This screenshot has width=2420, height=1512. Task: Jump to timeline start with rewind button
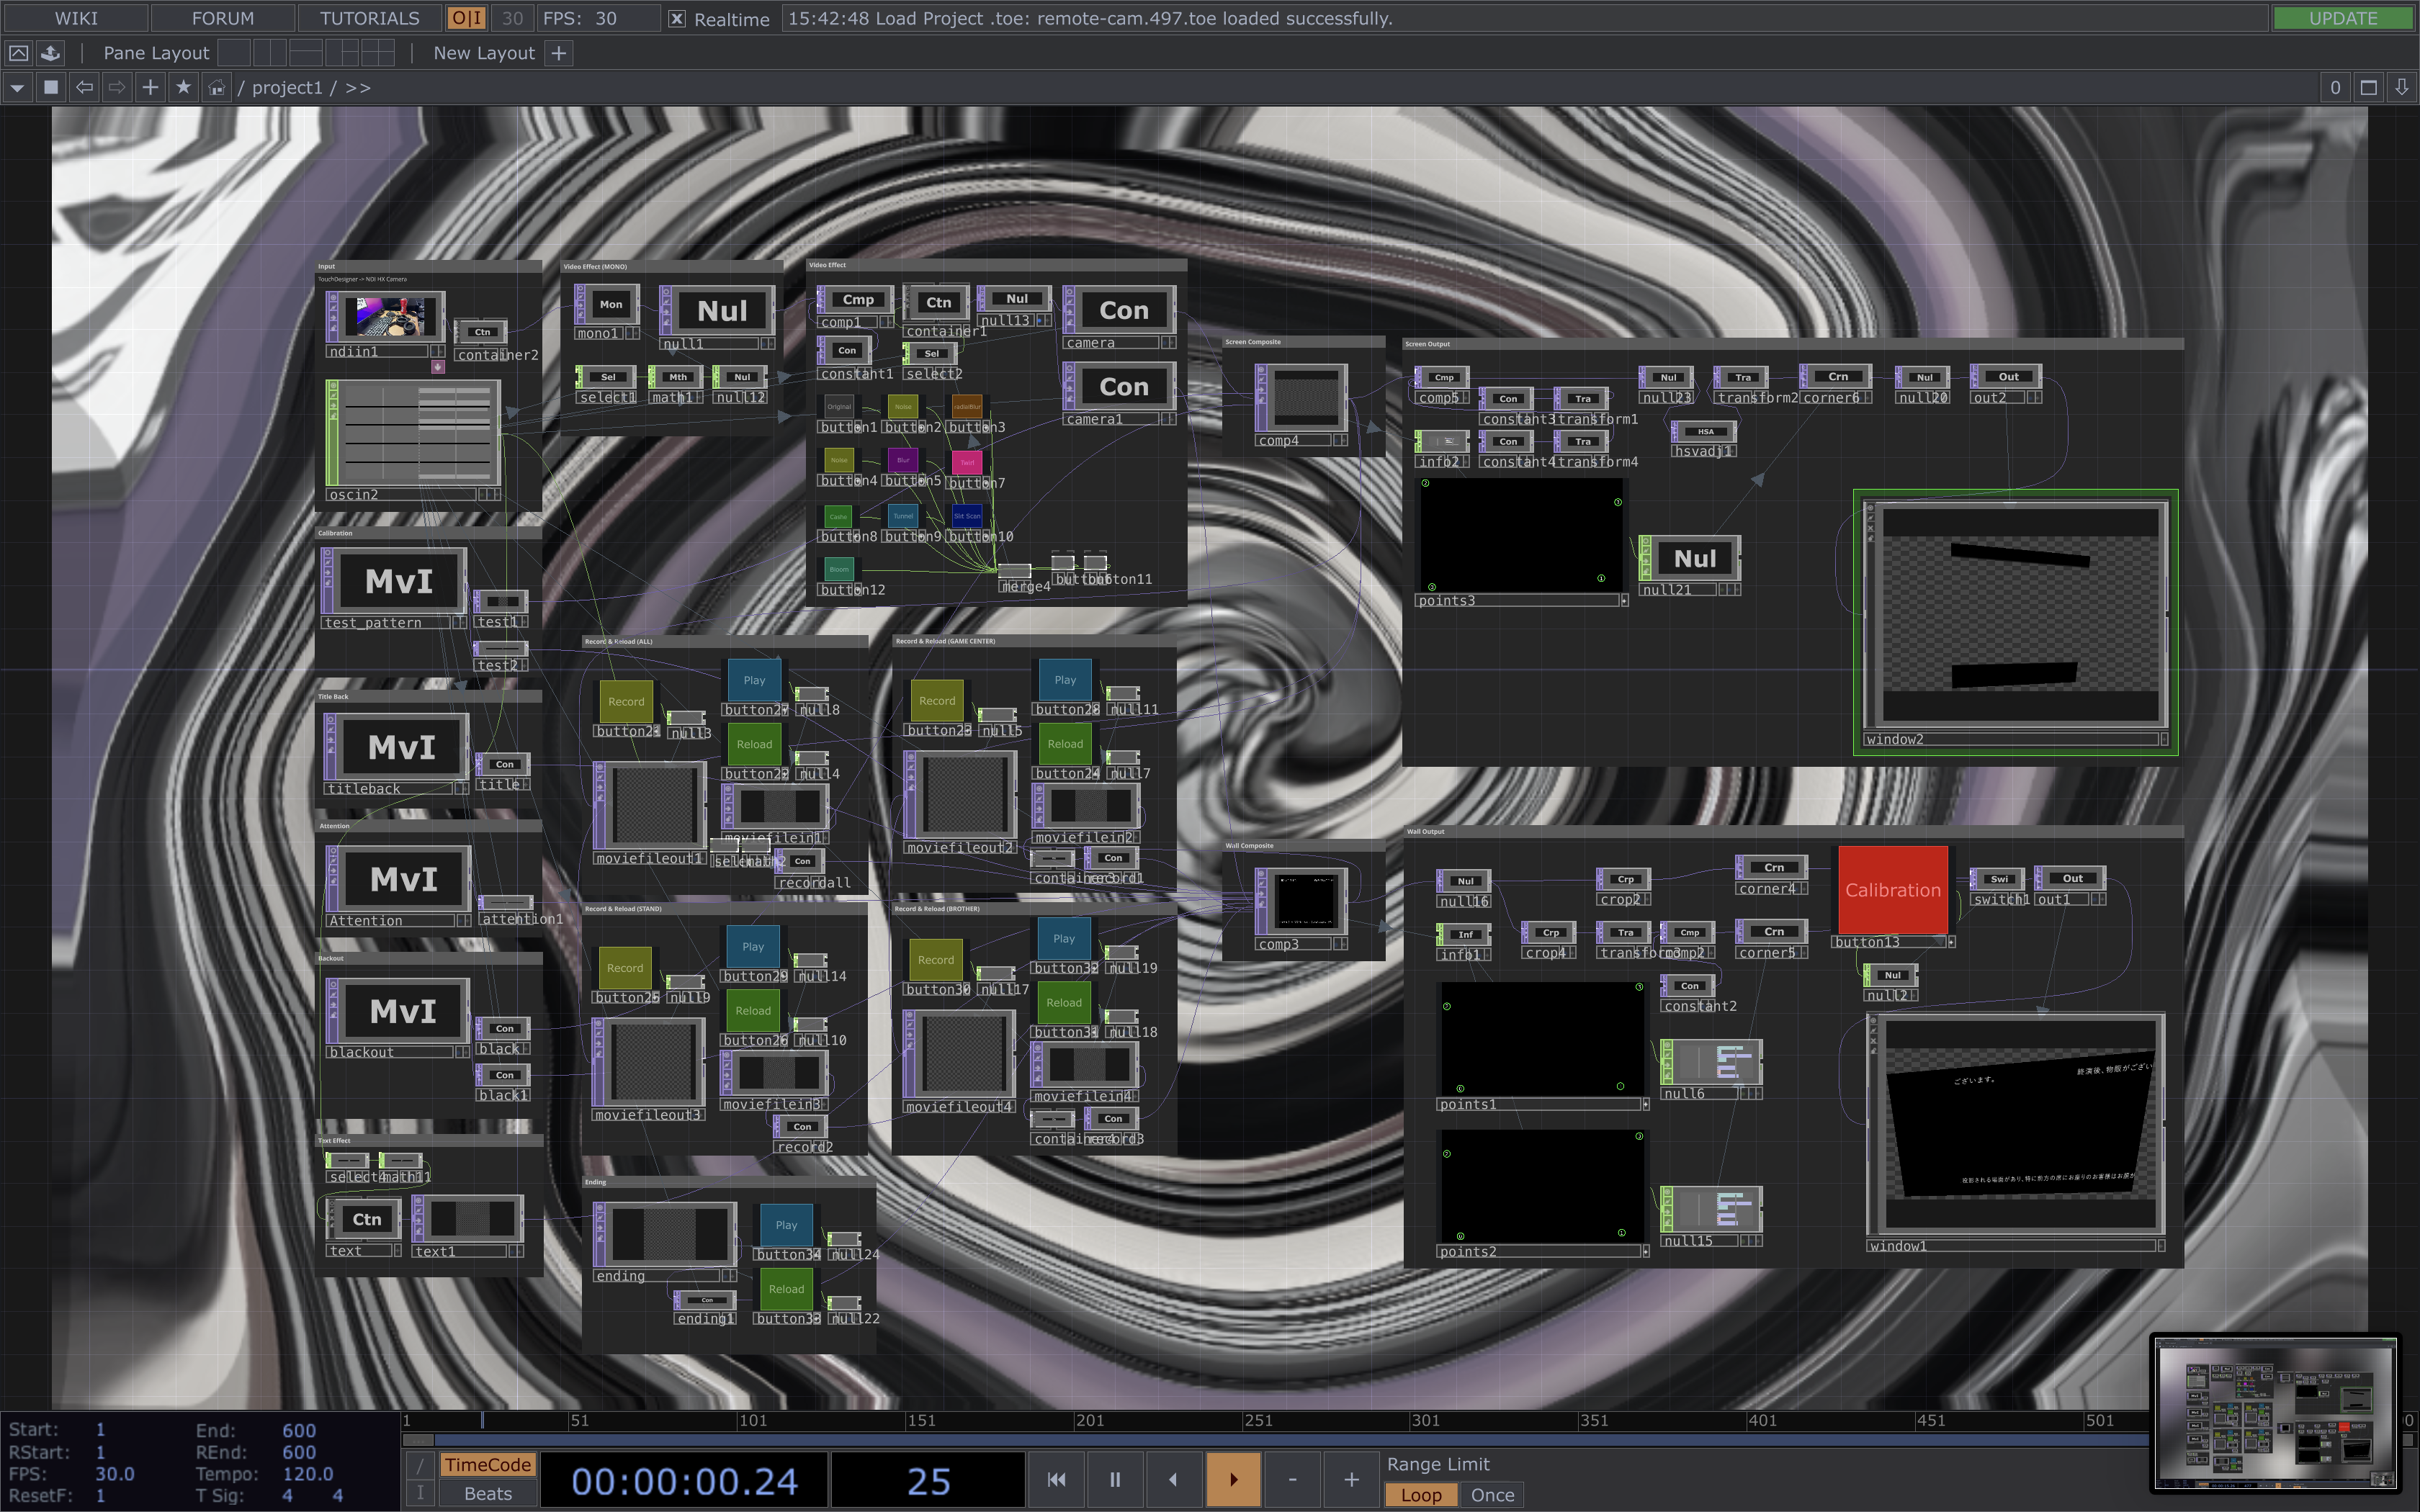click(1056, 1479)
